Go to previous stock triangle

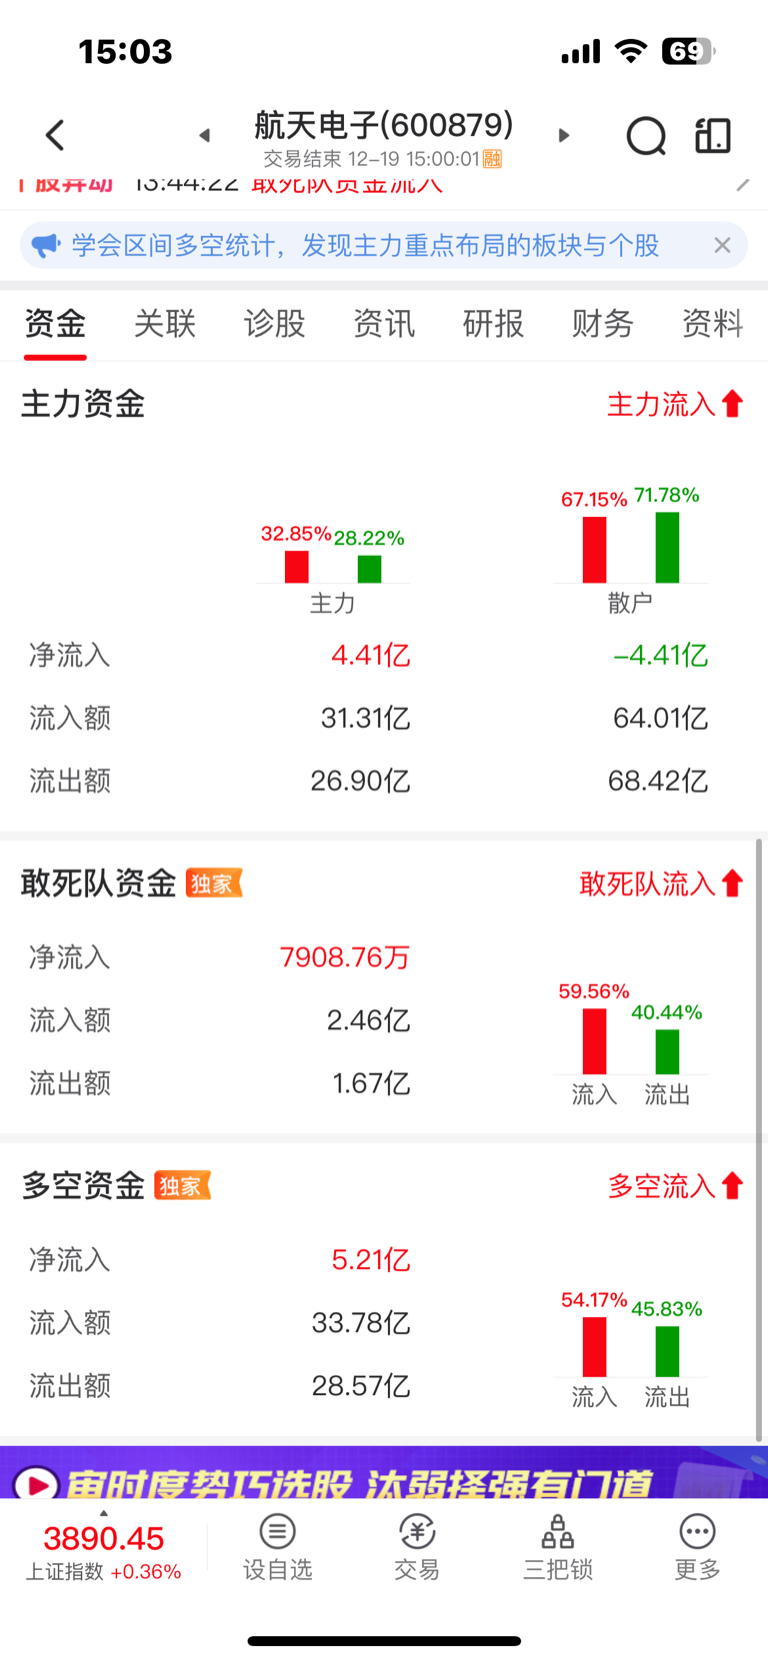click(204, 135)
